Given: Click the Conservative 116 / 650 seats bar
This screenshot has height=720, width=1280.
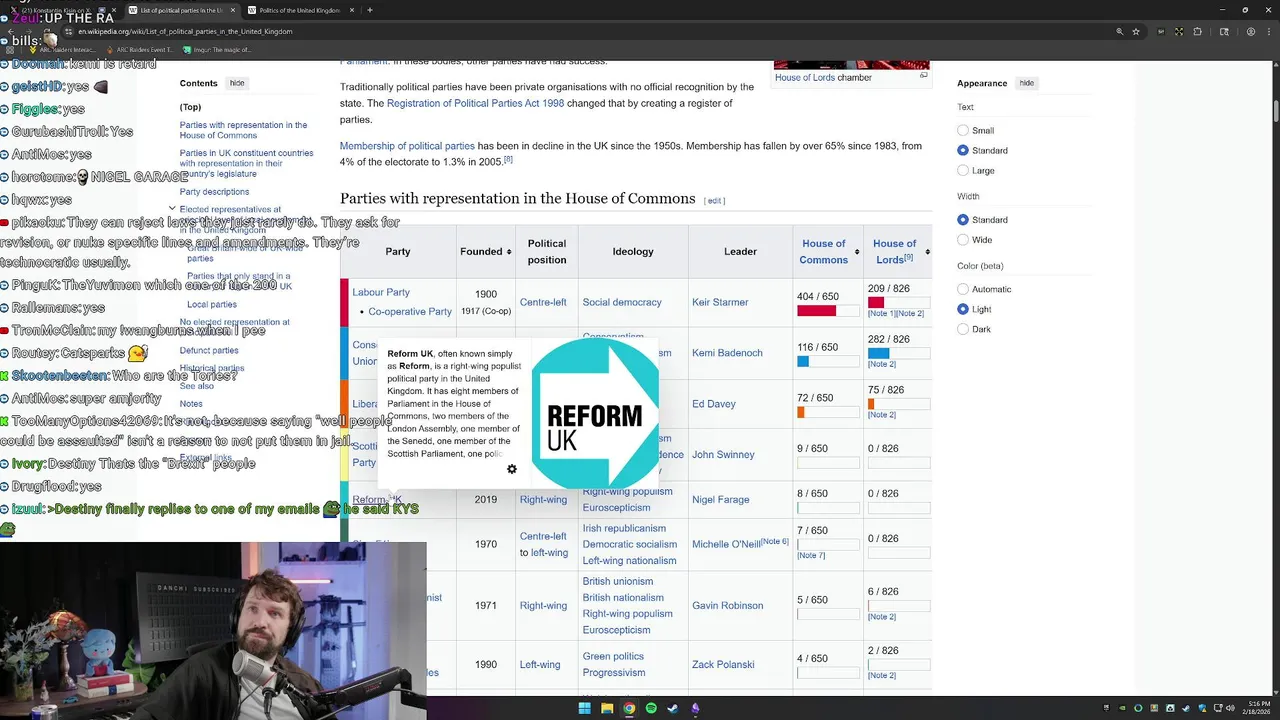Looking at the screenshot, I should click(828, 362).
